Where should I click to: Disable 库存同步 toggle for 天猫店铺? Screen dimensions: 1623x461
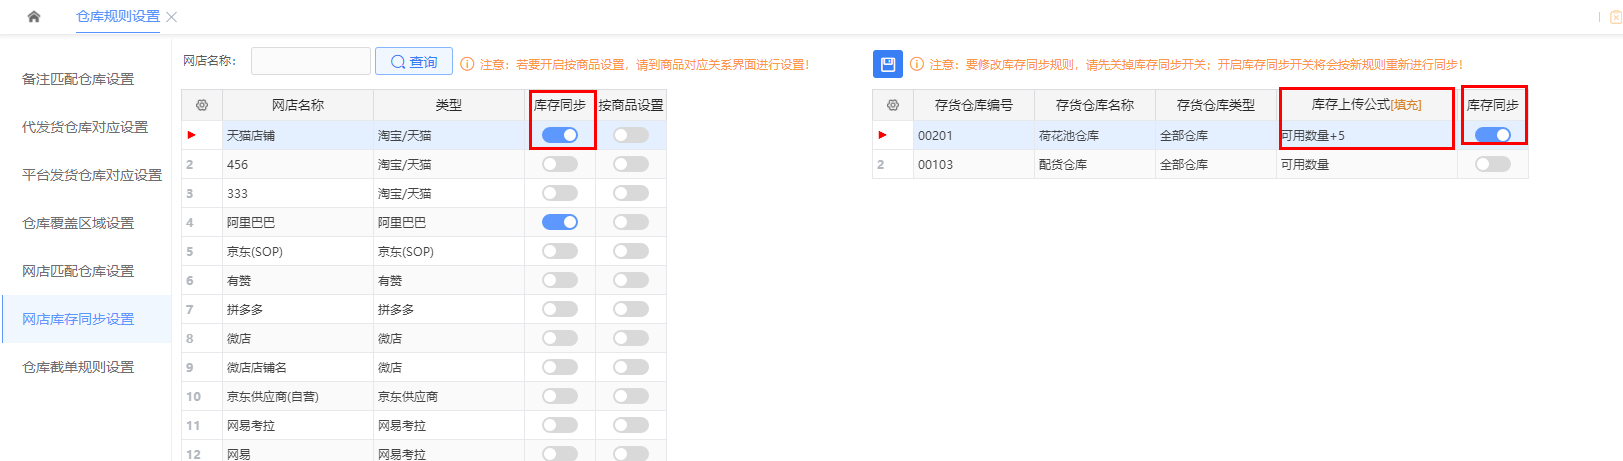point(560,135)
